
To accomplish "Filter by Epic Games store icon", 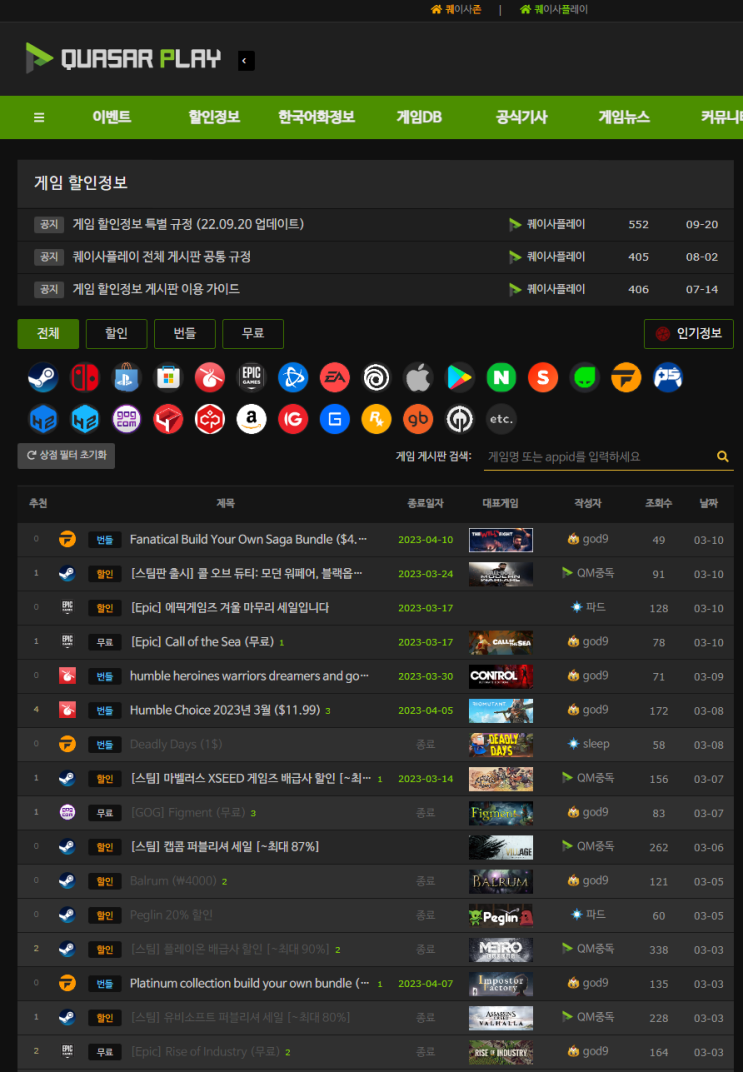I will click(x=252, y=377).
